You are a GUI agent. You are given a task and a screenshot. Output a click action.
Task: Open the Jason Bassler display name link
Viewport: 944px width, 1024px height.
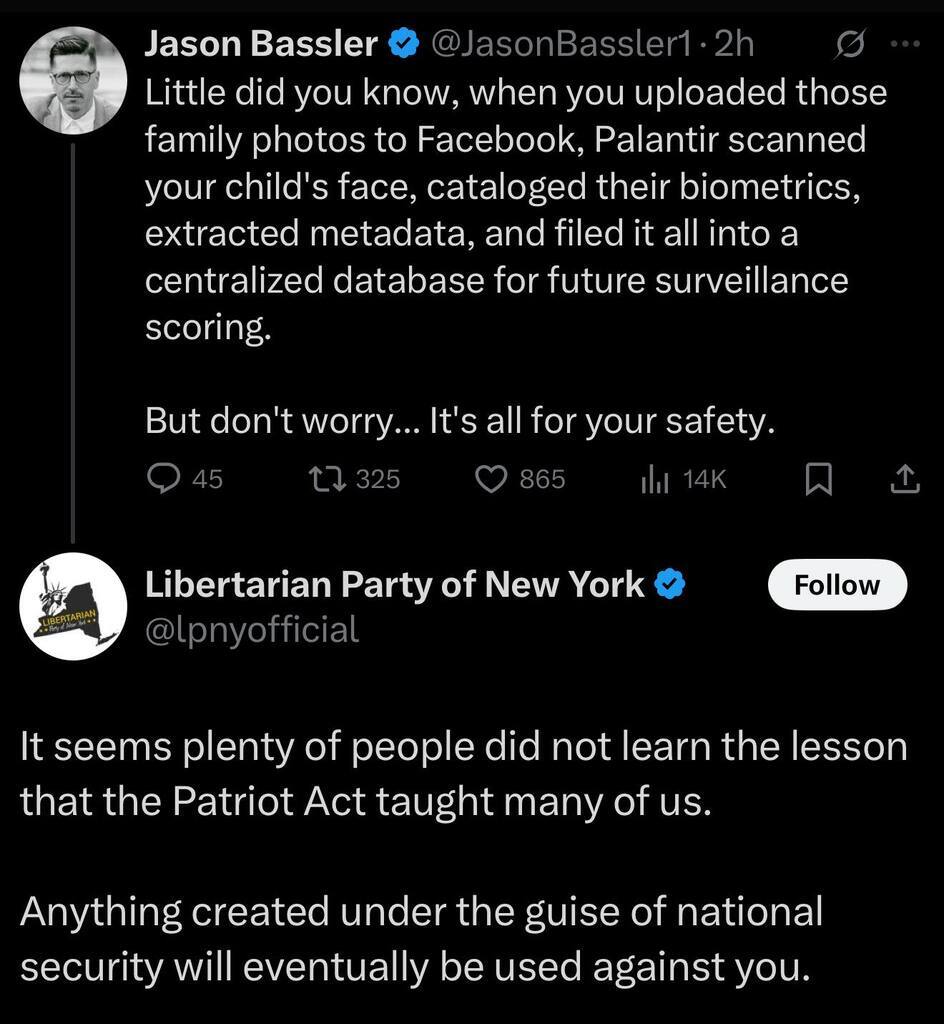pos(262,44)
